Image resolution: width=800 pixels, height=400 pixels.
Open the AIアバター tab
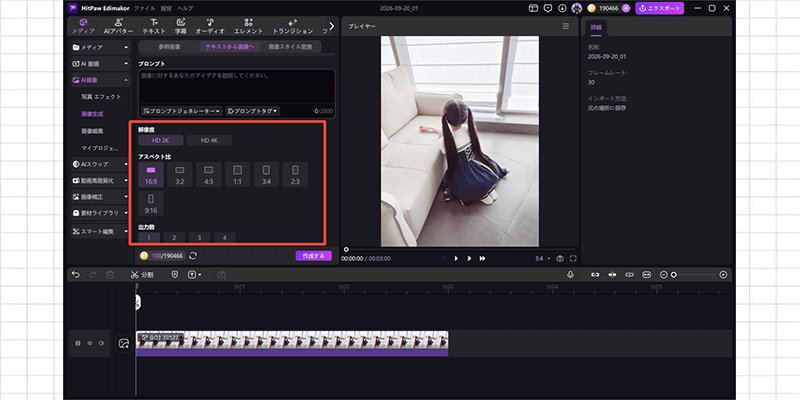point(118,26)
